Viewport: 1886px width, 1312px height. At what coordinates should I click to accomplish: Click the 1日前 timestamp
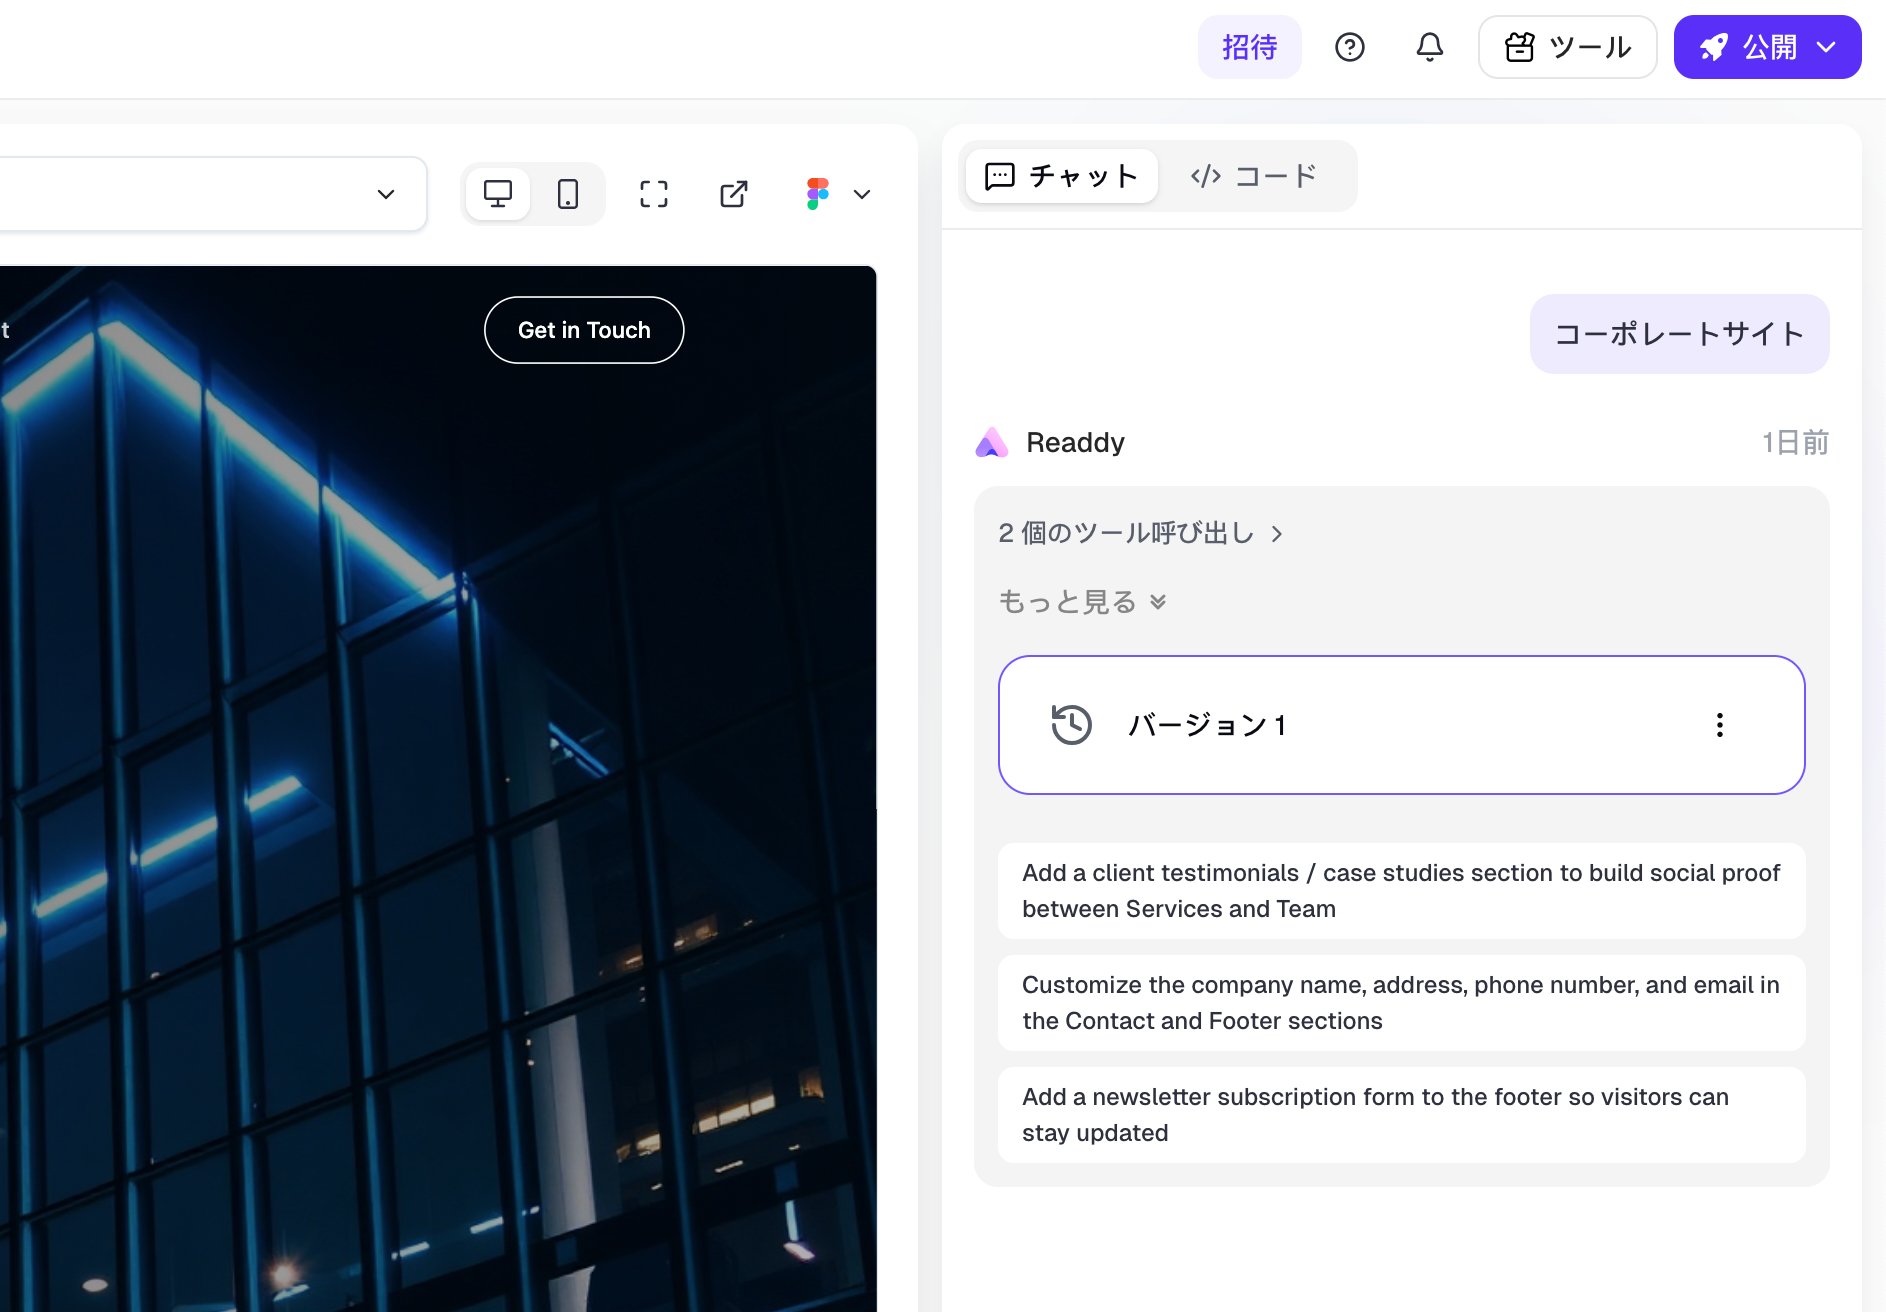(x=1795, y=442)
